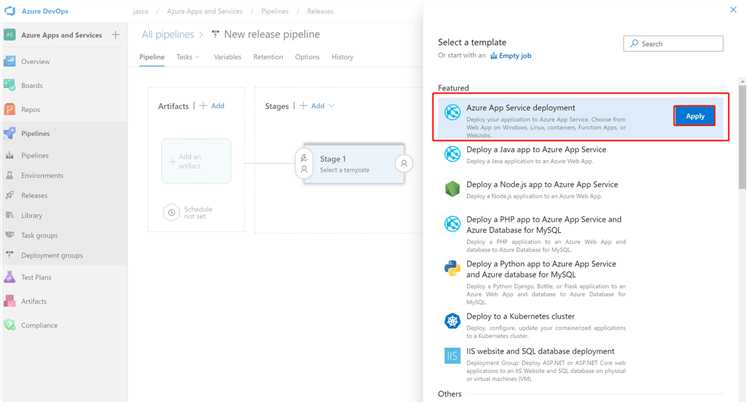Switch to the Pipeline tab

[152, 57]
